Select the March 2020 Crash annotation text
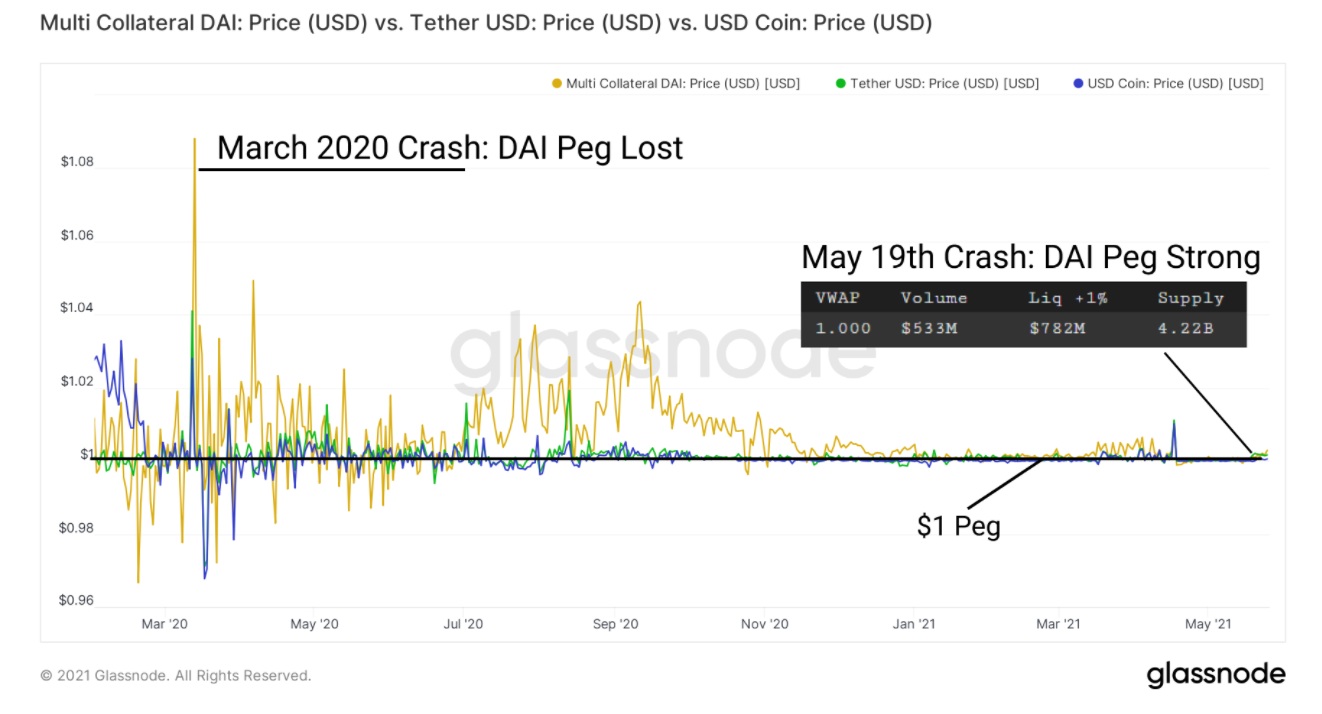The height and width of the screenshot is (714, 1322). (450, 148)
